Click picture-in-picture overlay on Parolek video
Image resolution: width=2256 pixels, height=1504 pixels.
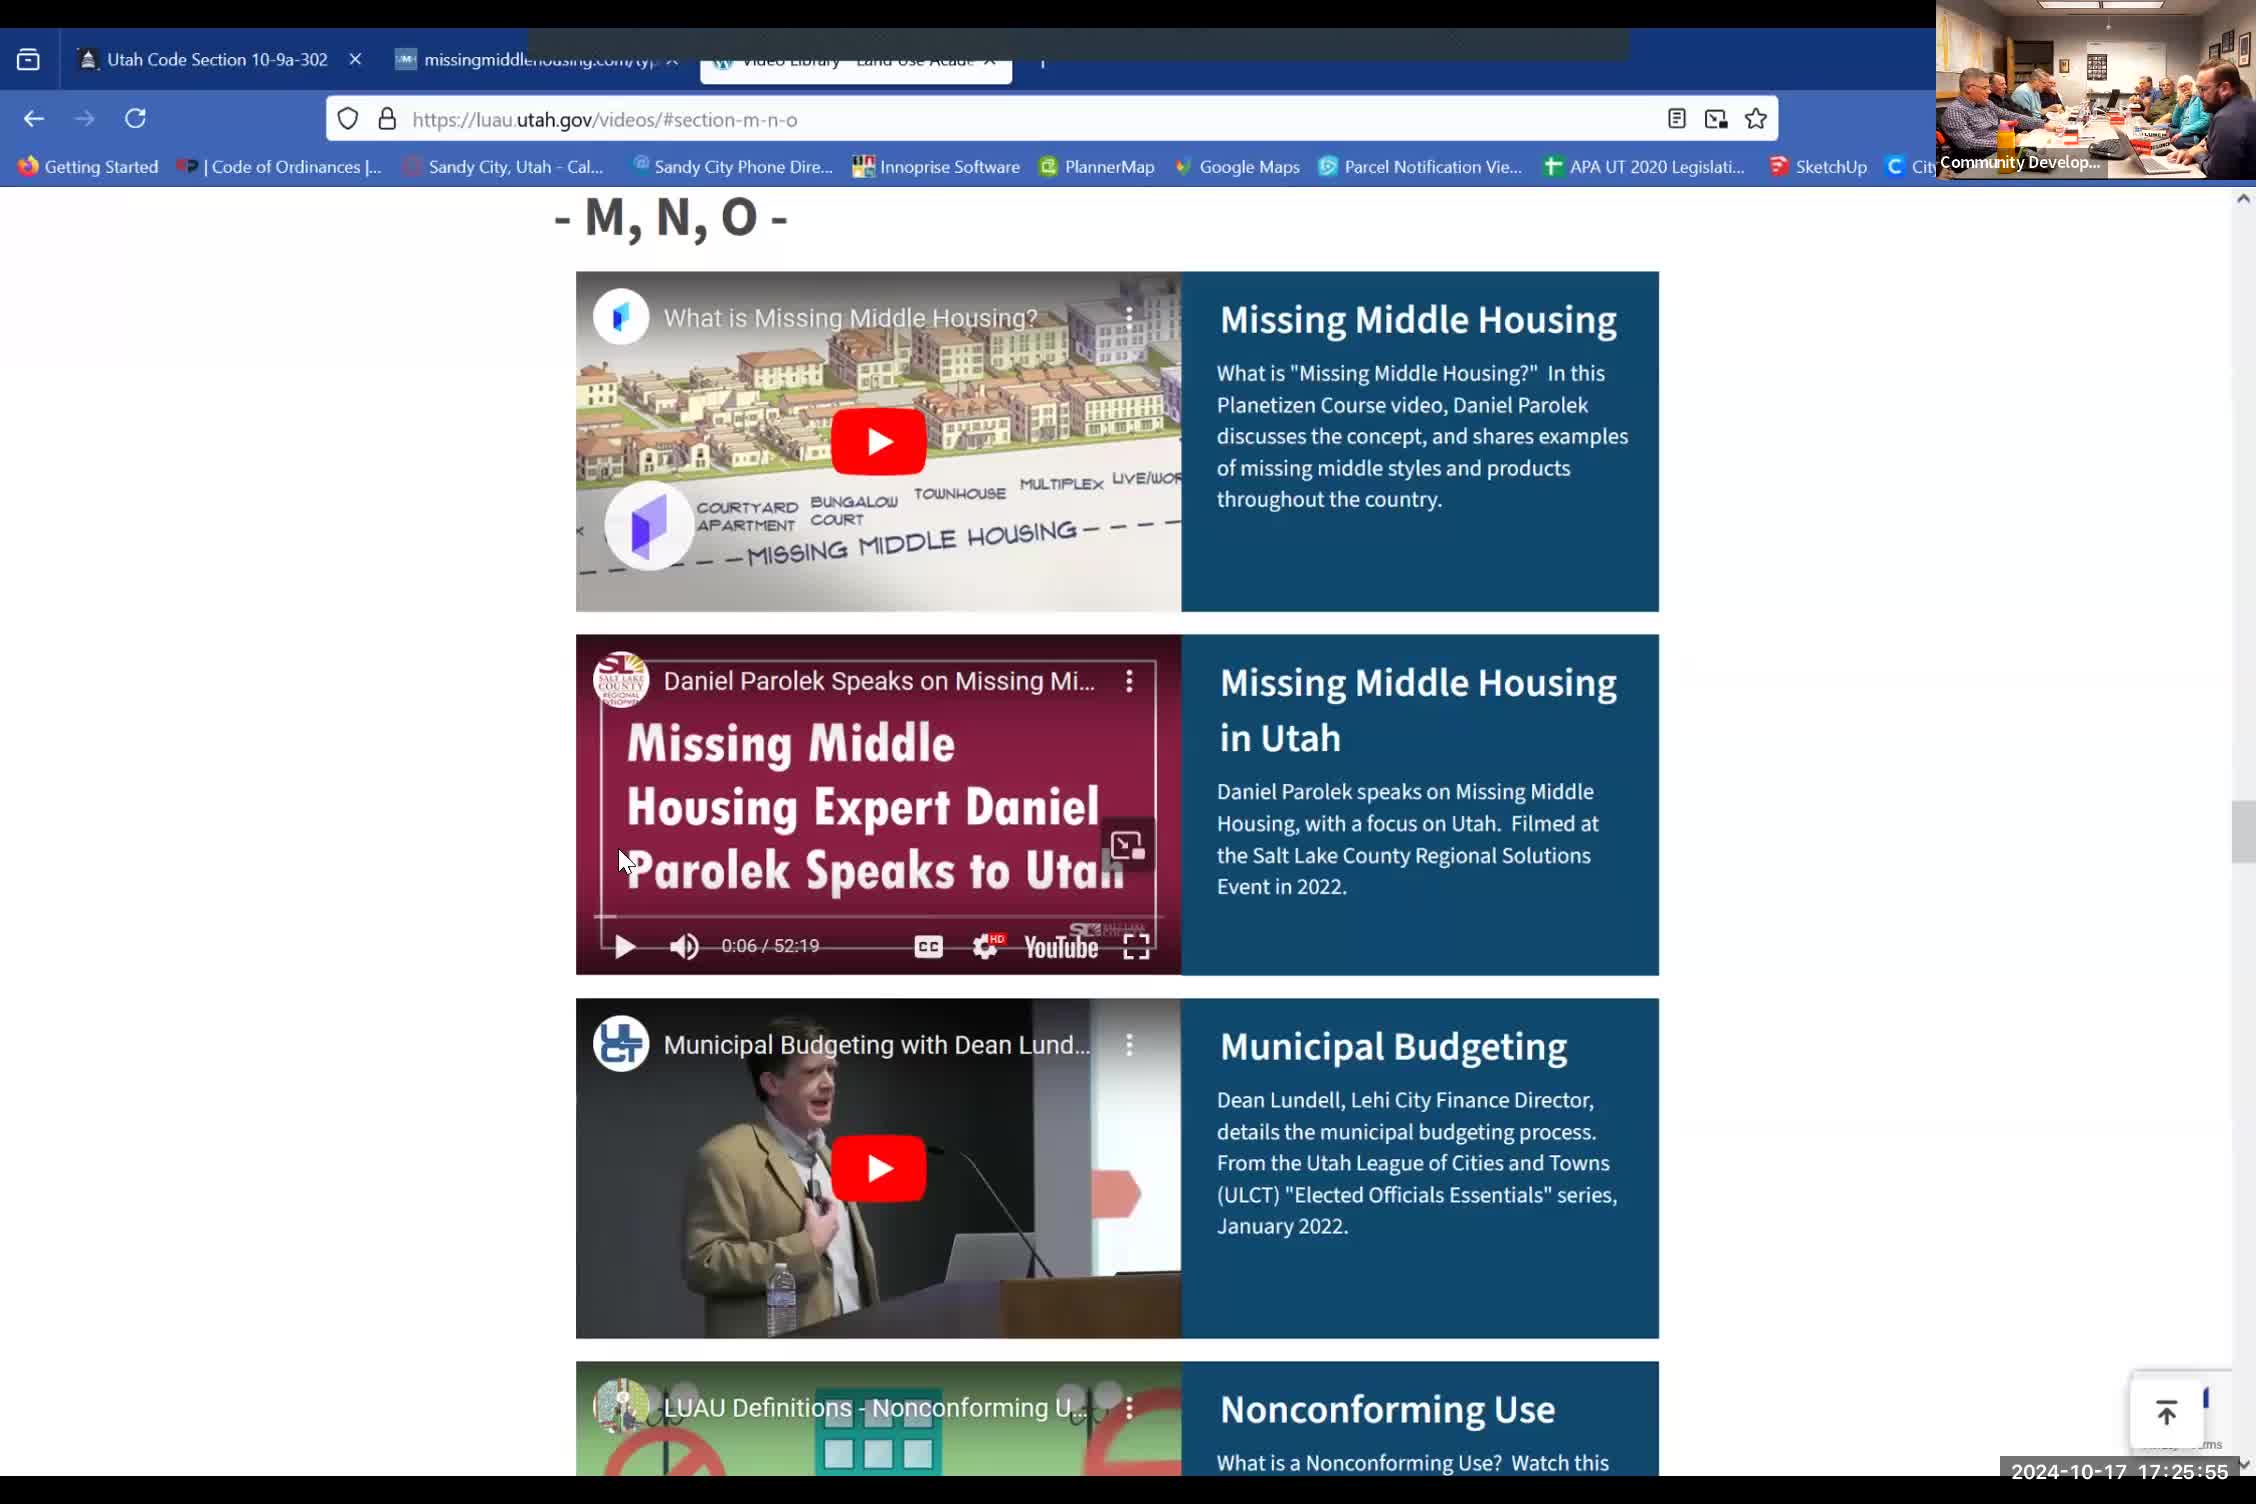coord(1127,846)
